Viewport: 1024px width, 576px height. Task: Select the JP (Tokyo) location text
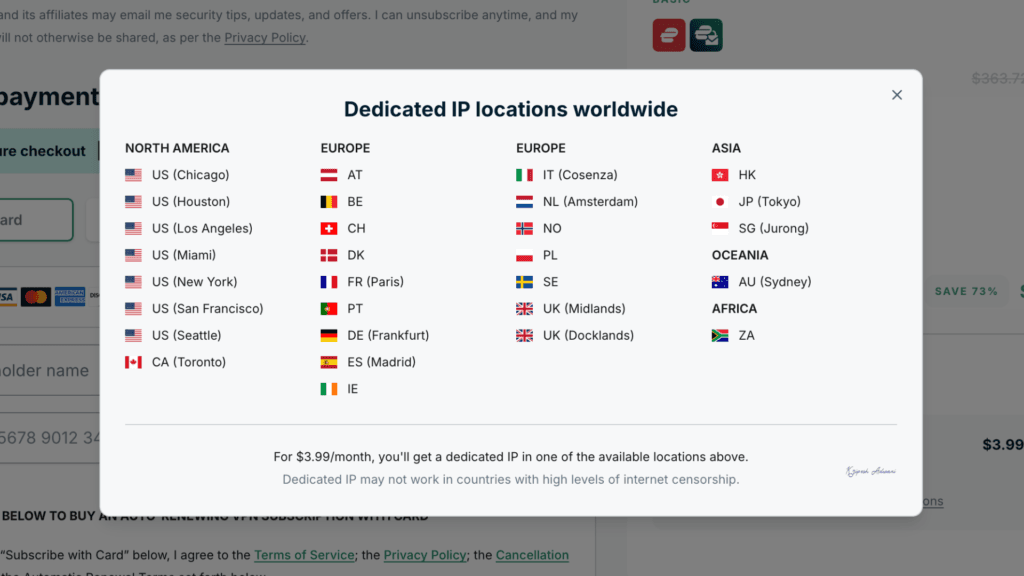tap(769, 202)
